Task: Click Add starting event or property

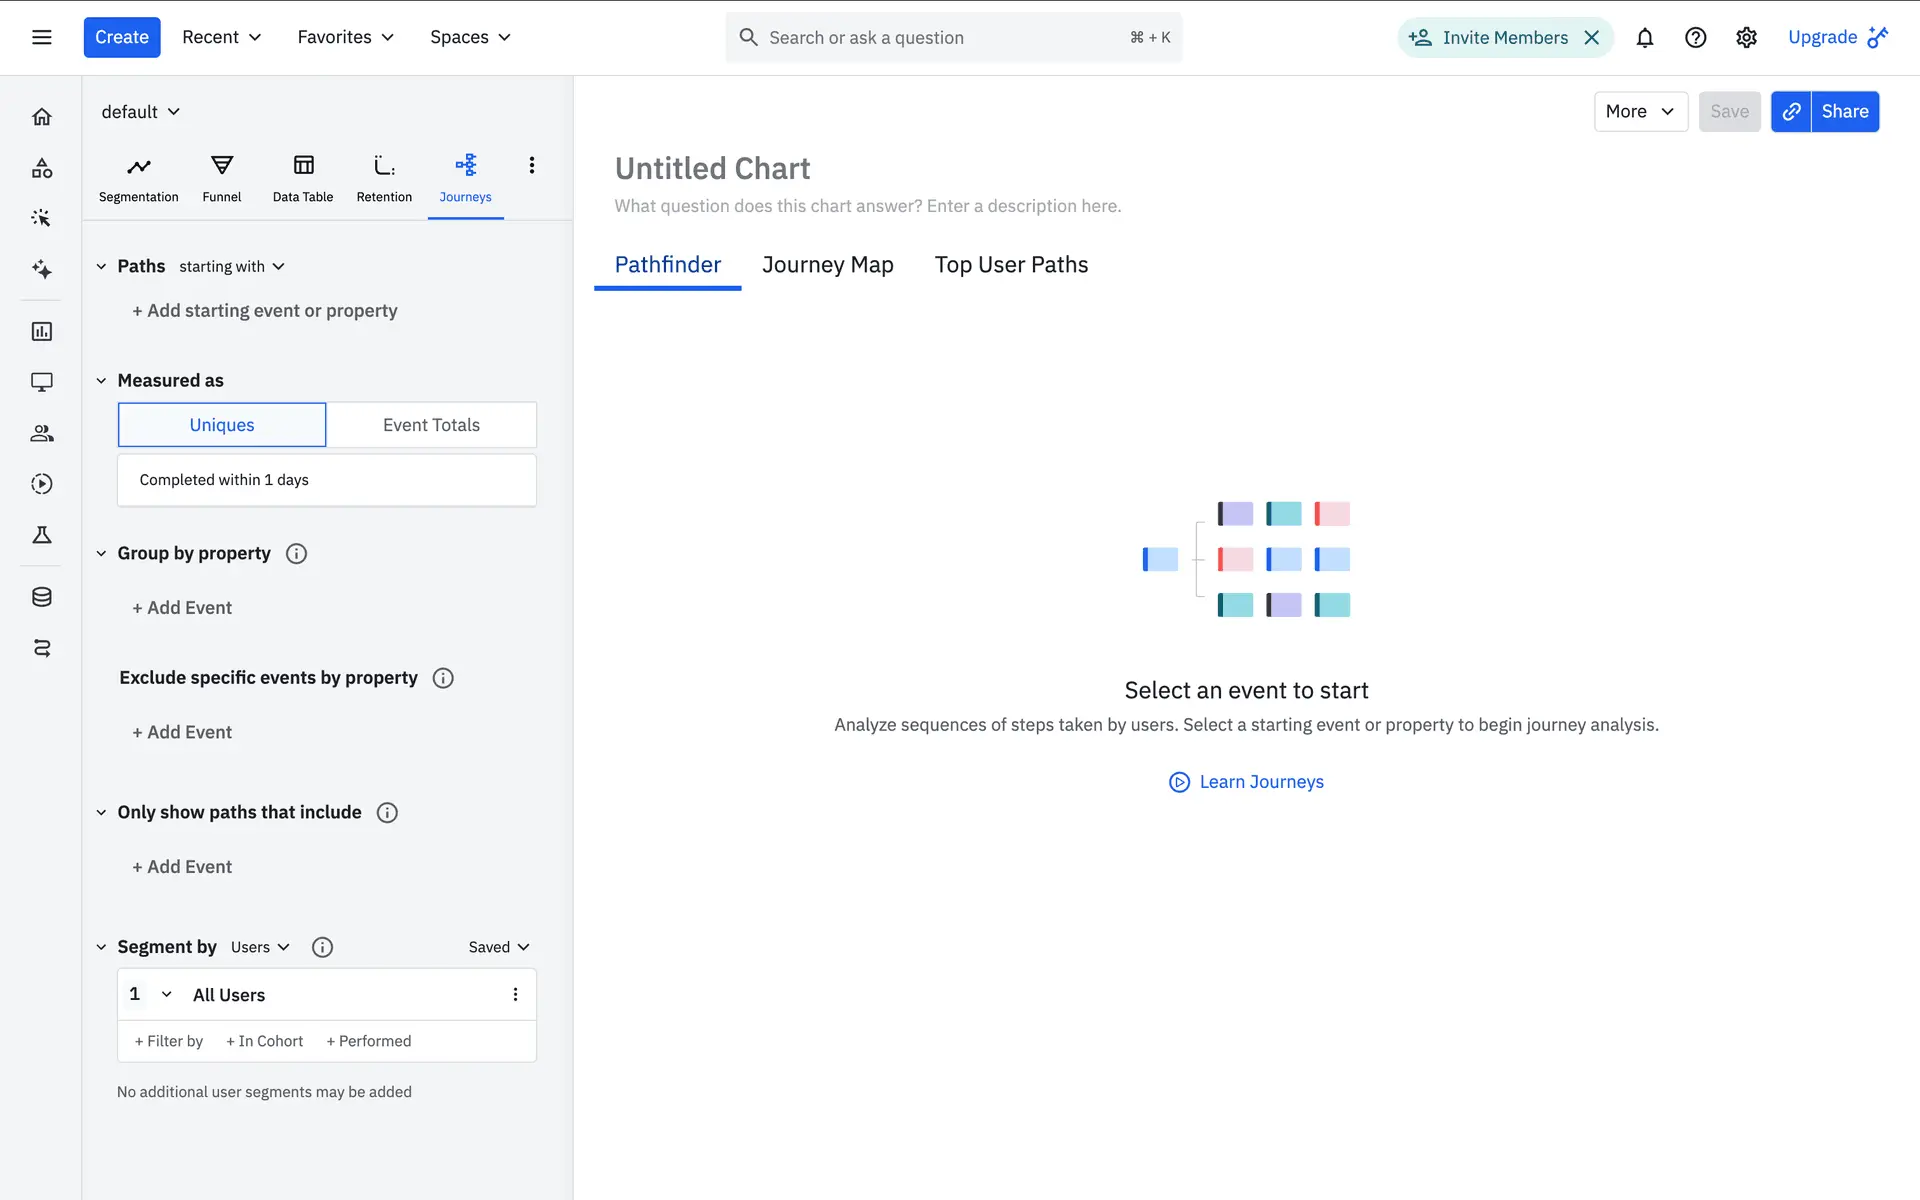Action: click(x=265, y=311)
